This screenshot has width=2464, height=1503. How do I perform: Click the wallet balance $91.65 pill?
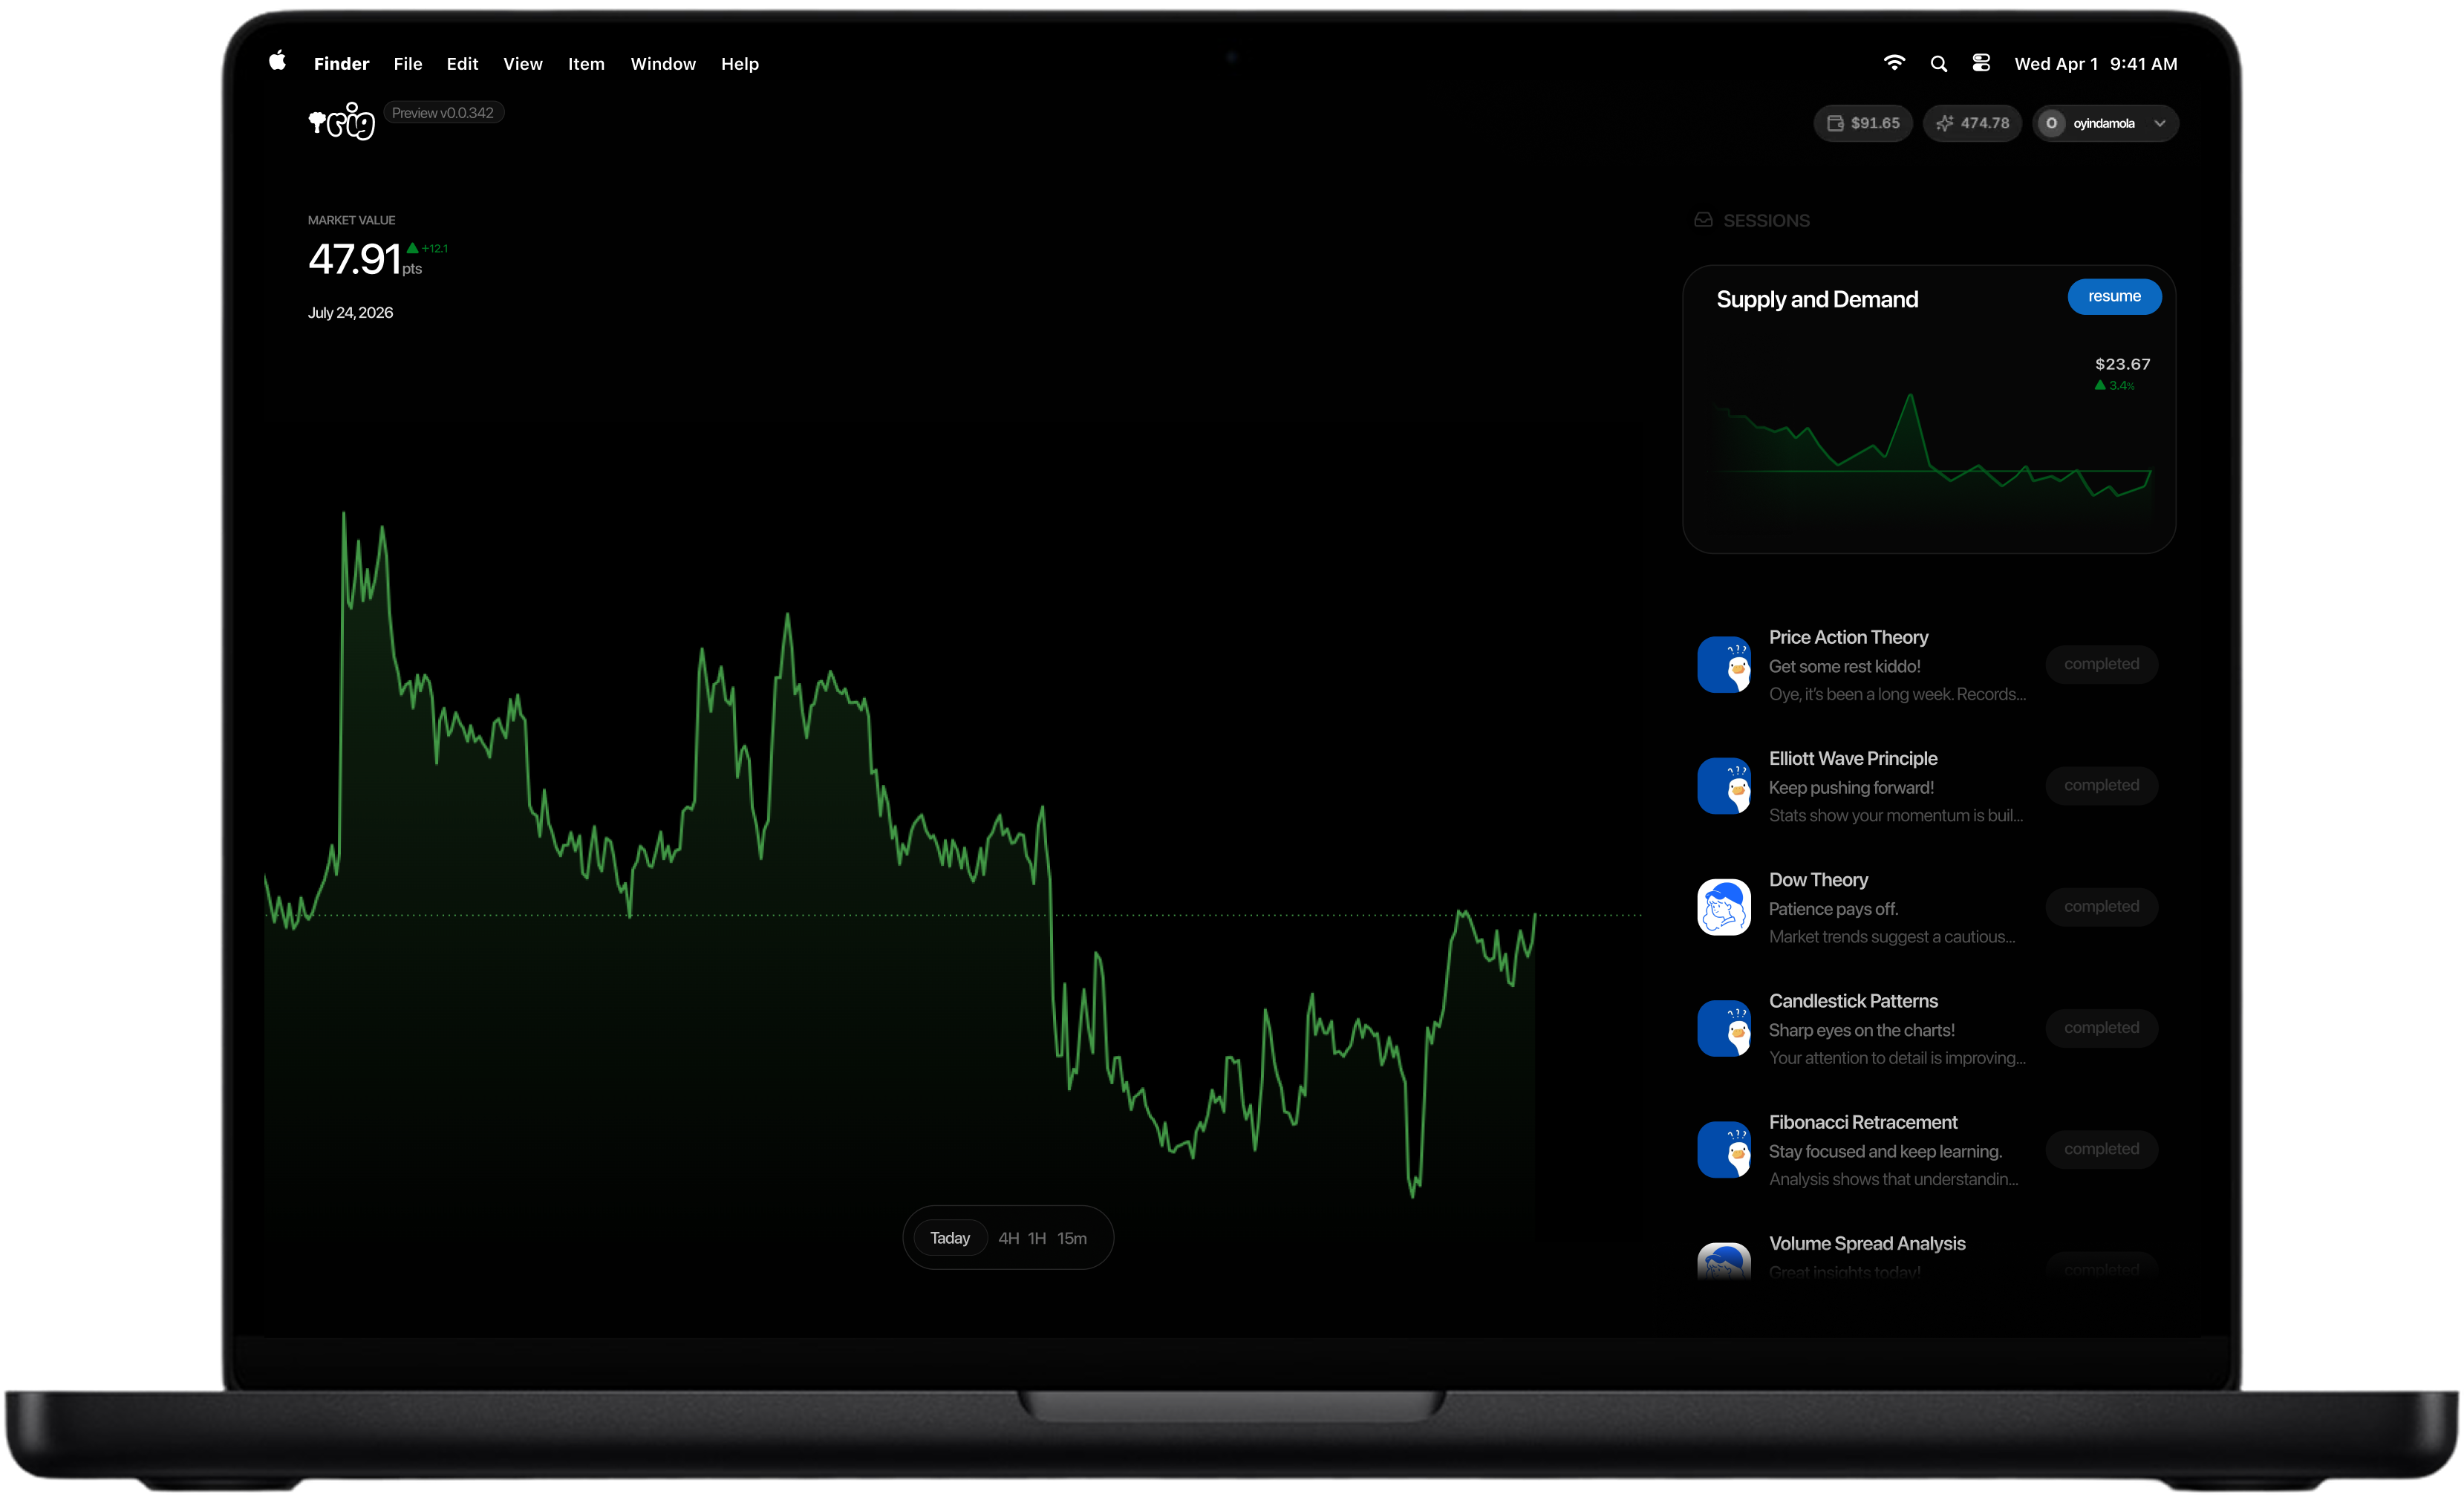[x=1862, y=123]
